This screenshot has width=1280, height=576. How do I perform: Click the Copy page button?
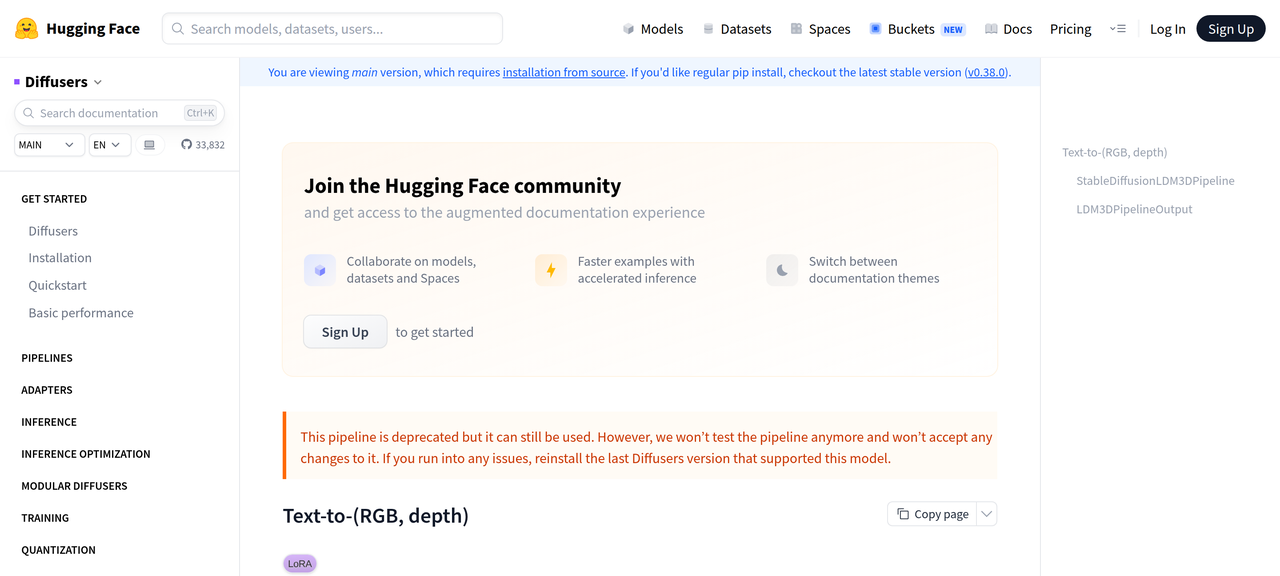(932, 514)
